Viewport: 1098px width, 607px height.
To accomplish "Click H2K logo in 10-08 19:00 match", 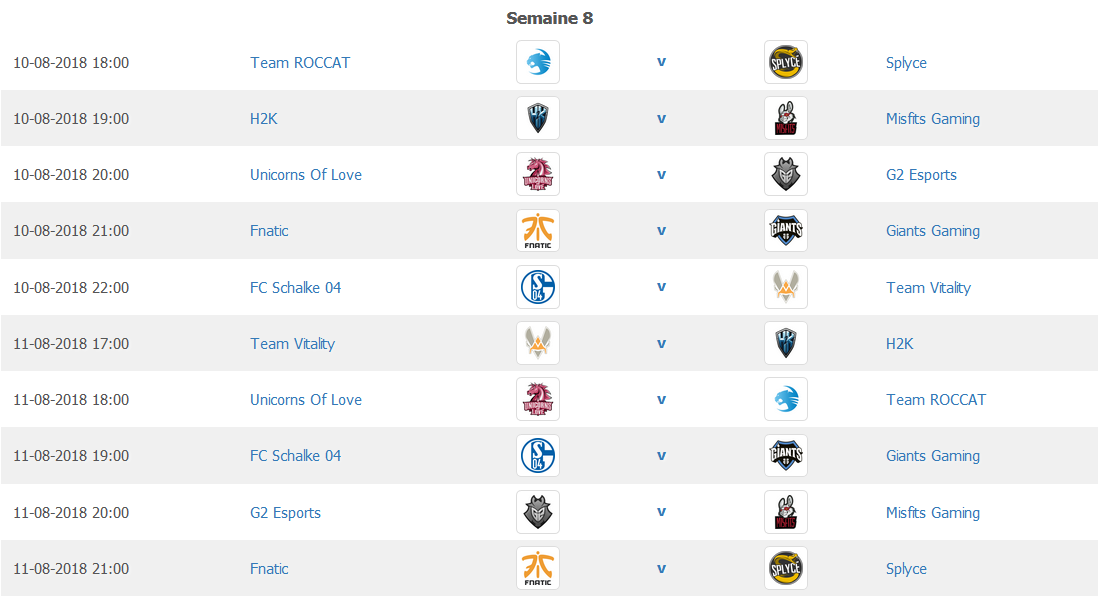I will (x=538, y=118).
